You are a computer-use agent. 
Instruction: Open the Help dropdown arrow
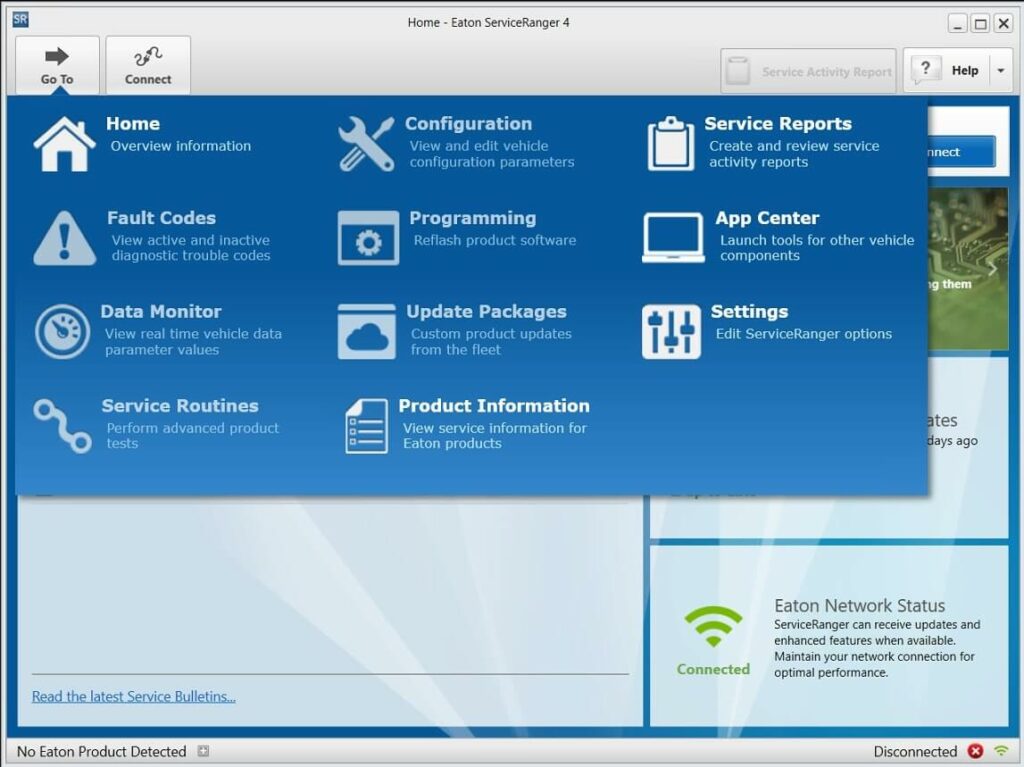[1000, 70]
